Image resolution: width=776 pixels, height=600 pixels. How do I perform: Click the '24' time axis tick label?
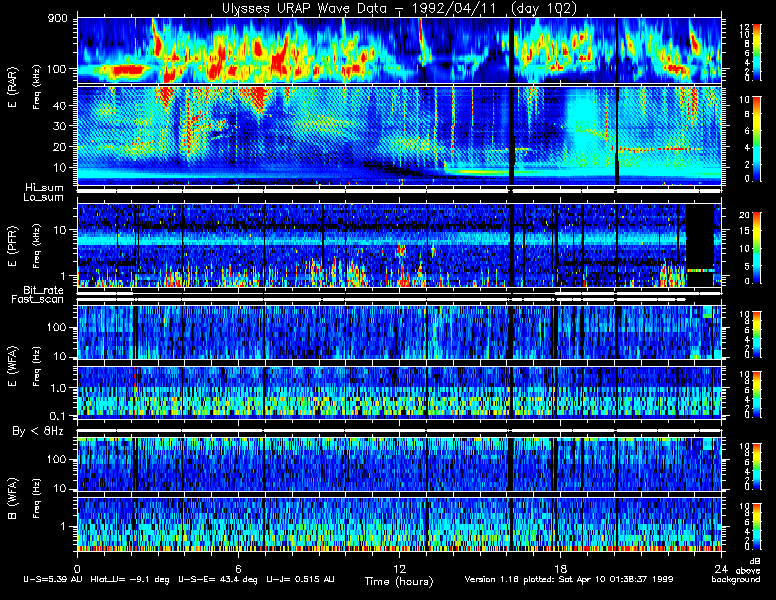721,568
